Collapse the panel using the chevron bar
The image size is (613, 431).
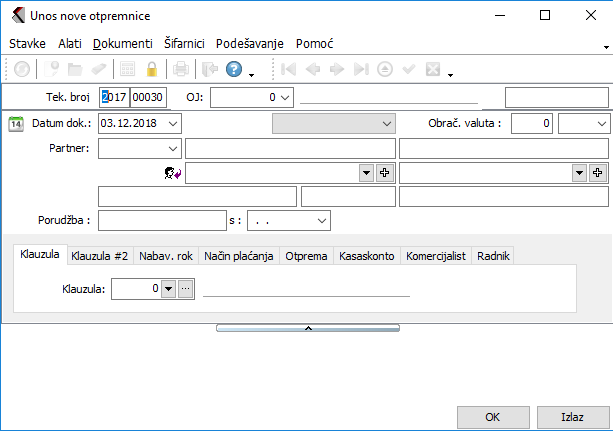308,327
